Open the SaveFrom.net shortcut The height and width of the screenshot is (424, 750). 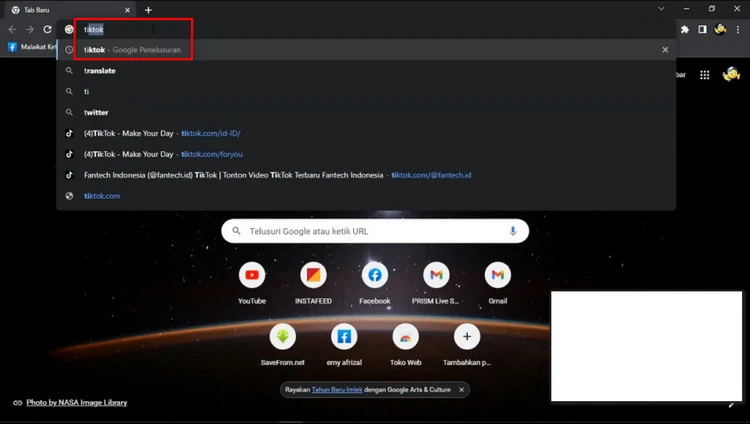pos(283,345)
